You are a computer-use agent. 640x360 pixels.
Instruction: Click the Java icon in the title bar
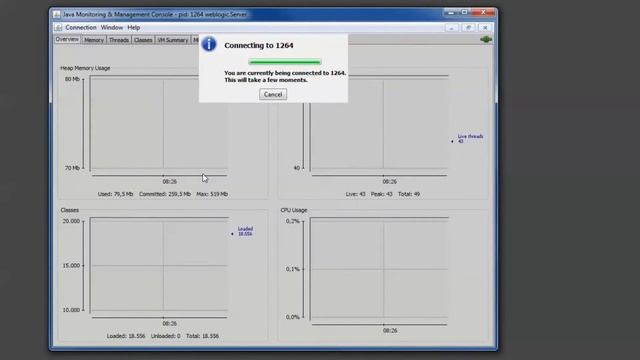(x=57, y=15)
